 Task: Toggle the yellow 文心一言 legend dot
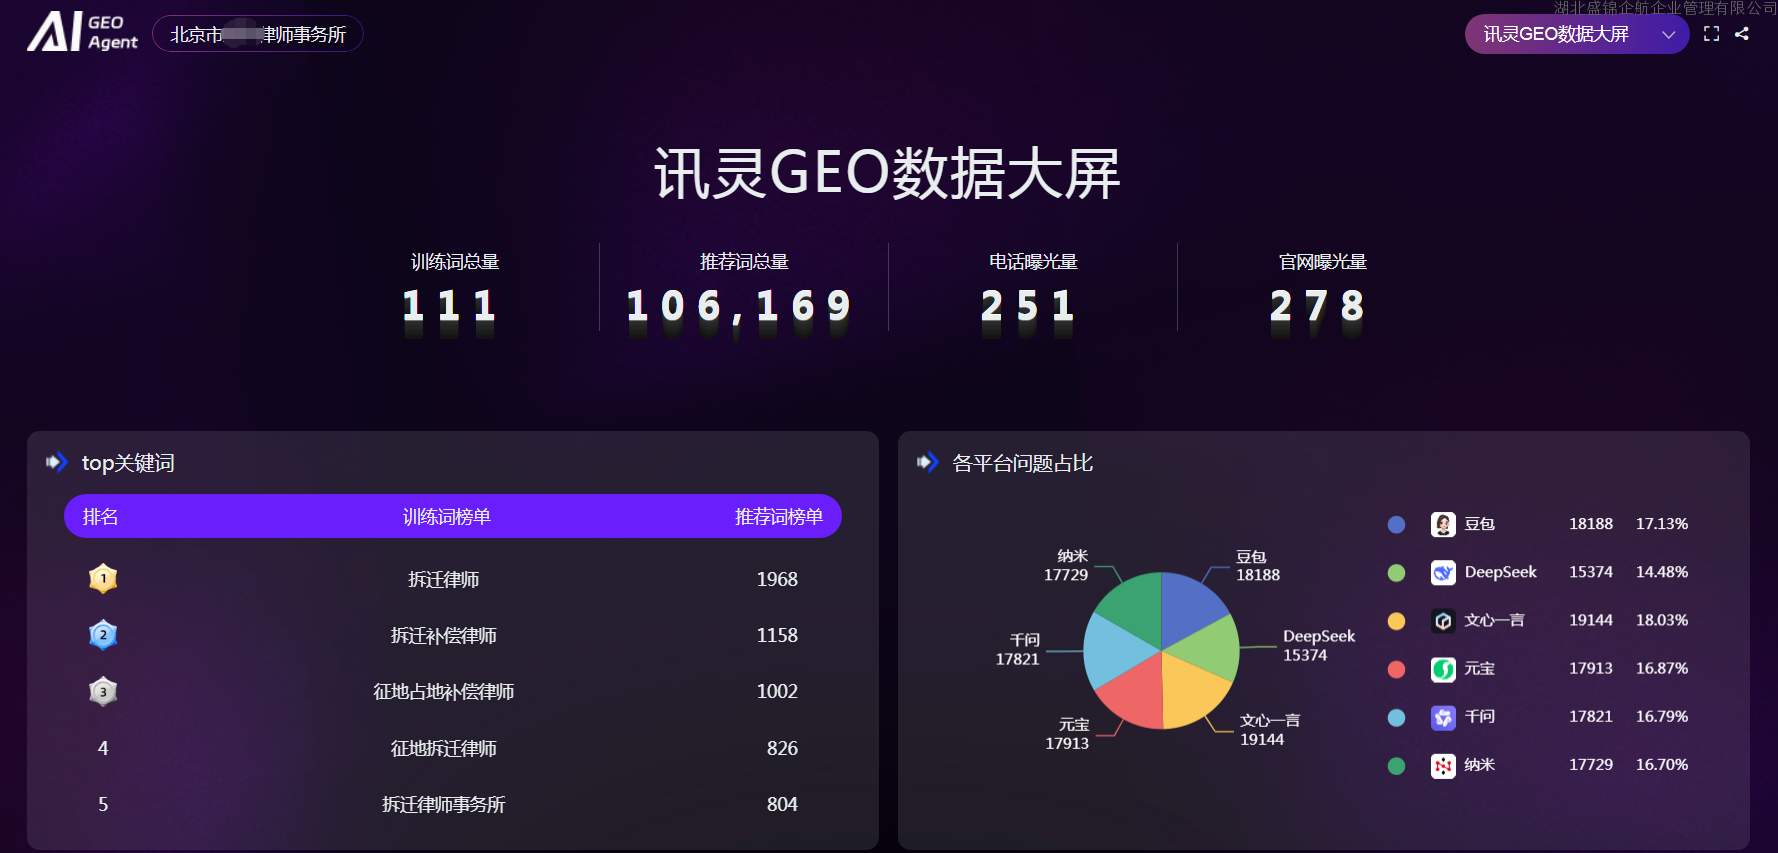pos(1397,621)
